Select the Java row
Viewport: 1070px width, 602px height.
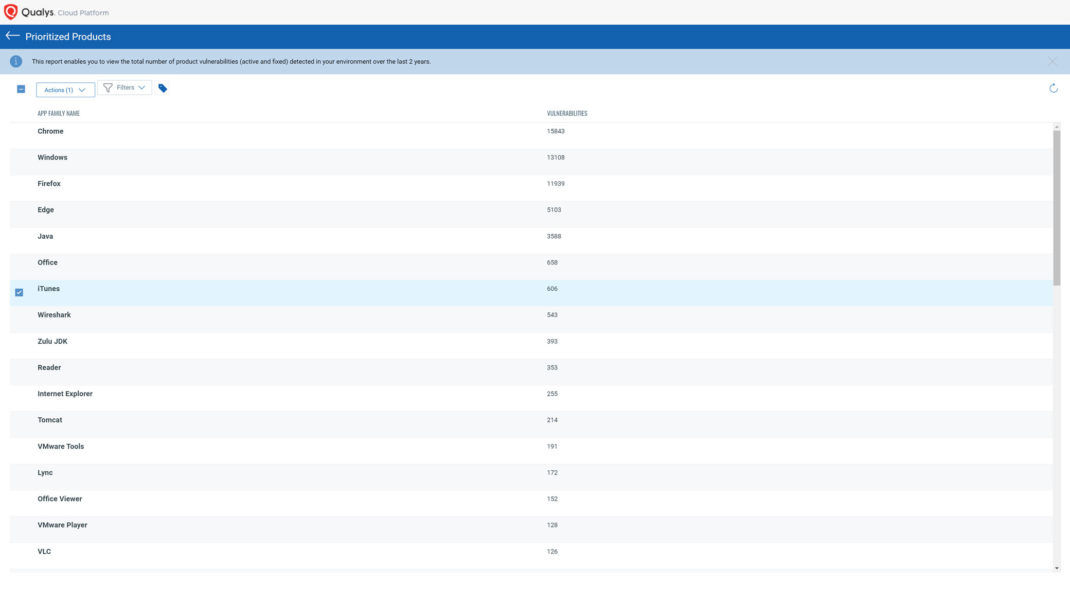pyautogui.click(x=531, y=241)
